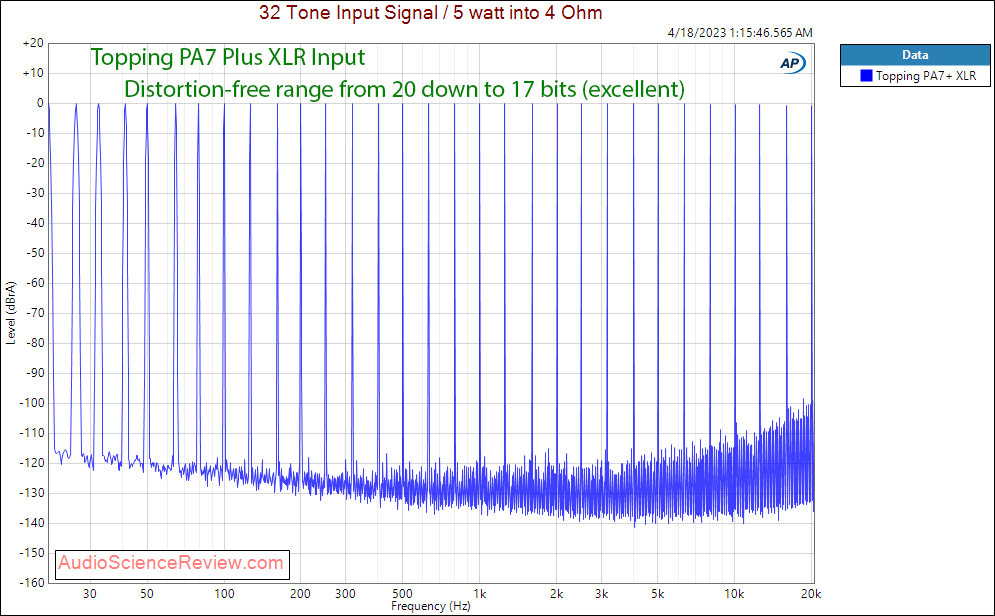Click the "3k" frequency axis label
The height and width of the screenshot is (616, 995).
click(x=602, y=594)
